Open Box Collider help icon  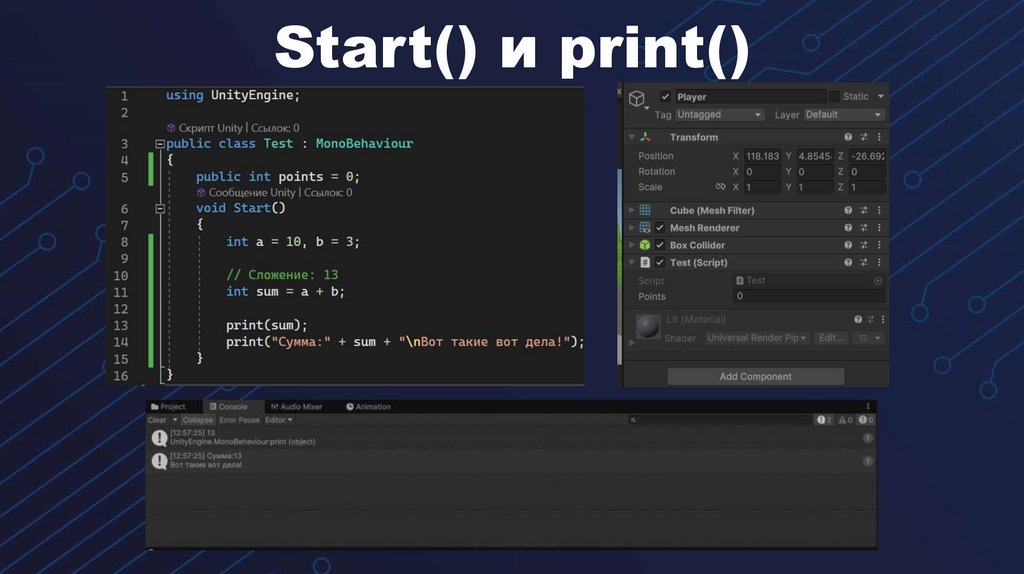point(848,245)
